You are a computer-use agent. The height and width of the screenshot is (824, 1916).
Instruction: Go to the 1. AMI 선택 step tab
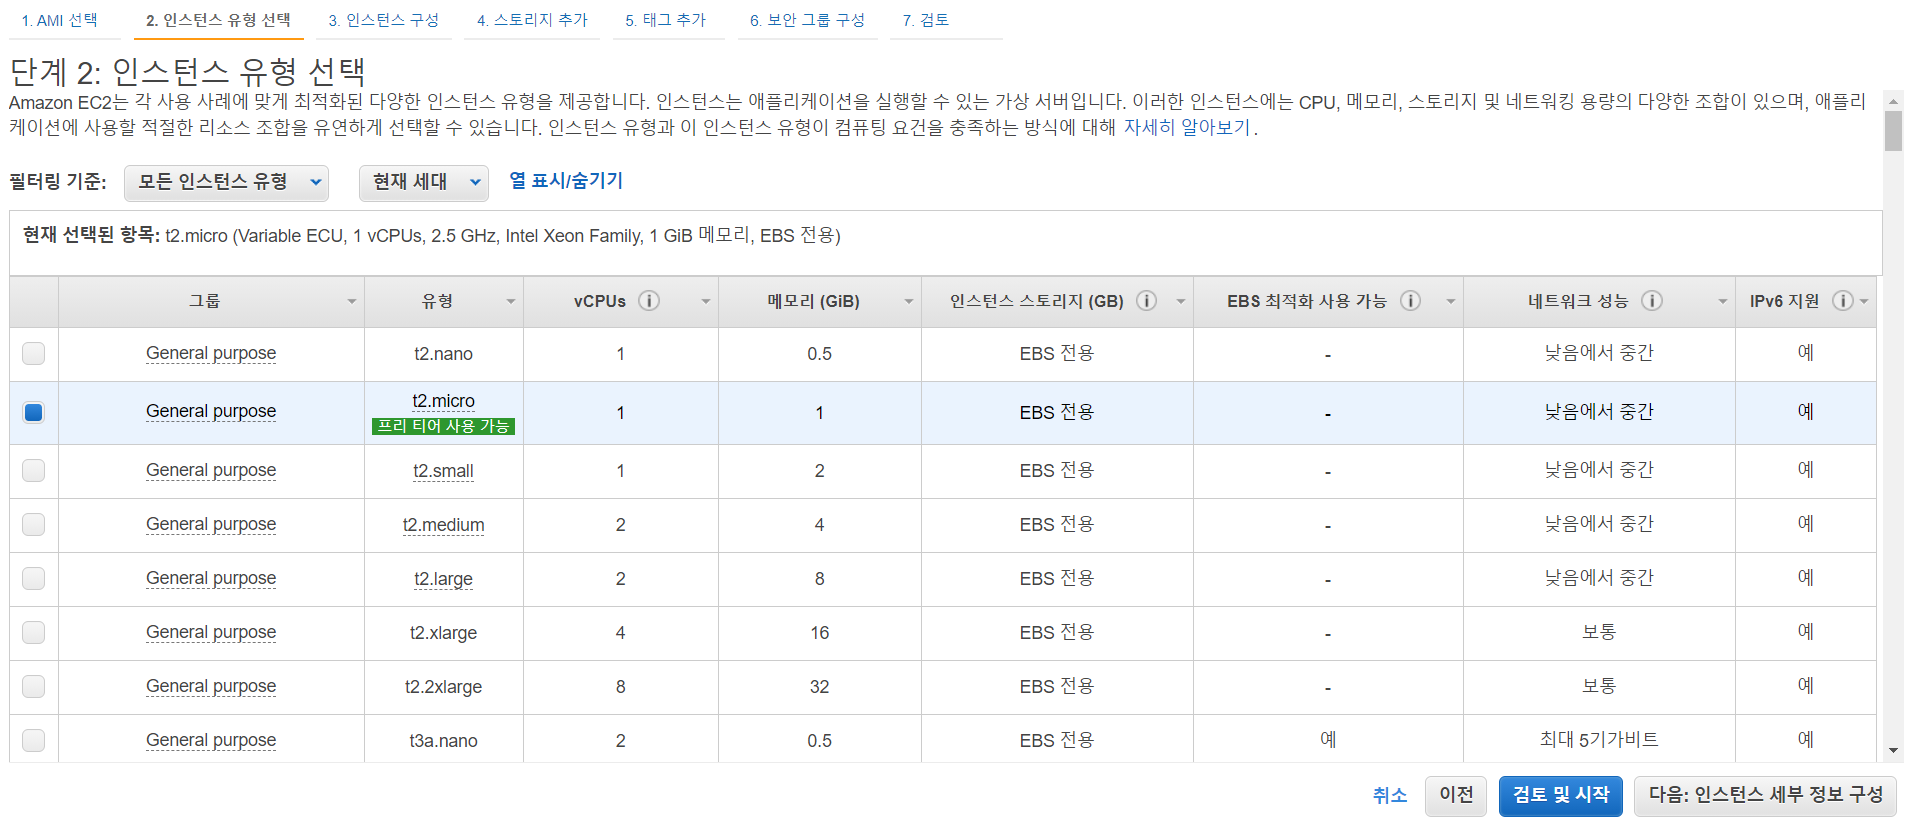tap(60, 20)
